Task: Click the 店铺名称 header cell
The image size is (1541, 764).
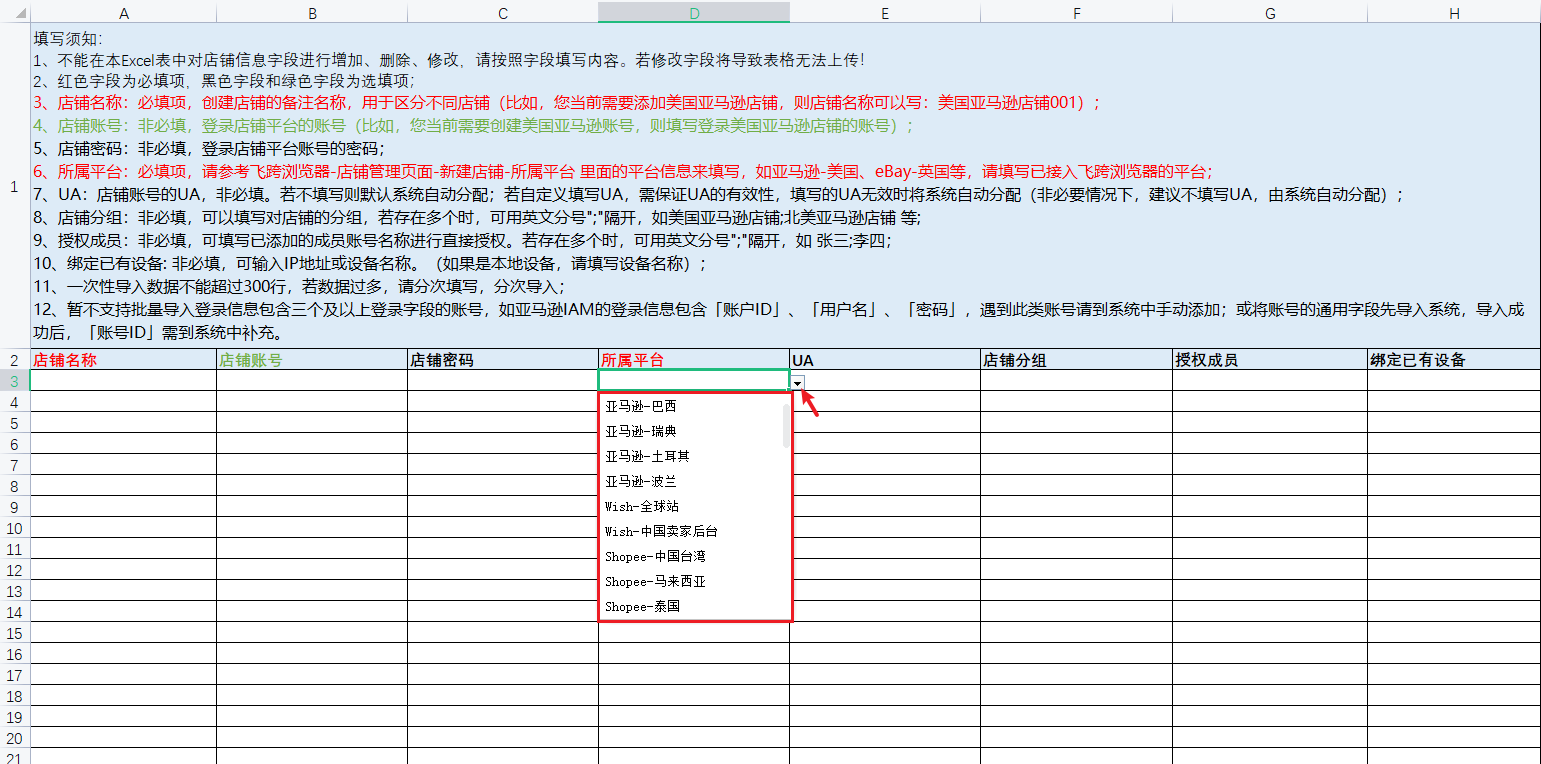Action: [123, 360]
